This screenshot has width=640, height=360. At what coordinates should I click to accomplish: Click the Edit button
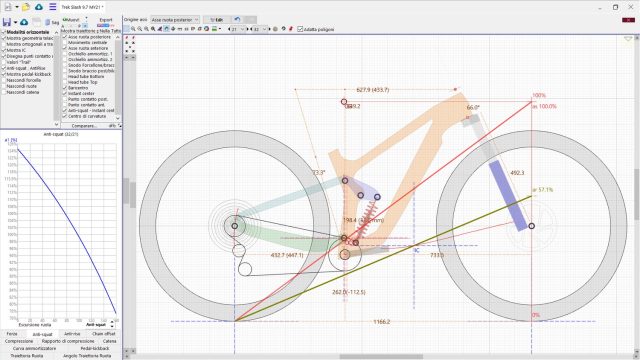pos(217,20)
